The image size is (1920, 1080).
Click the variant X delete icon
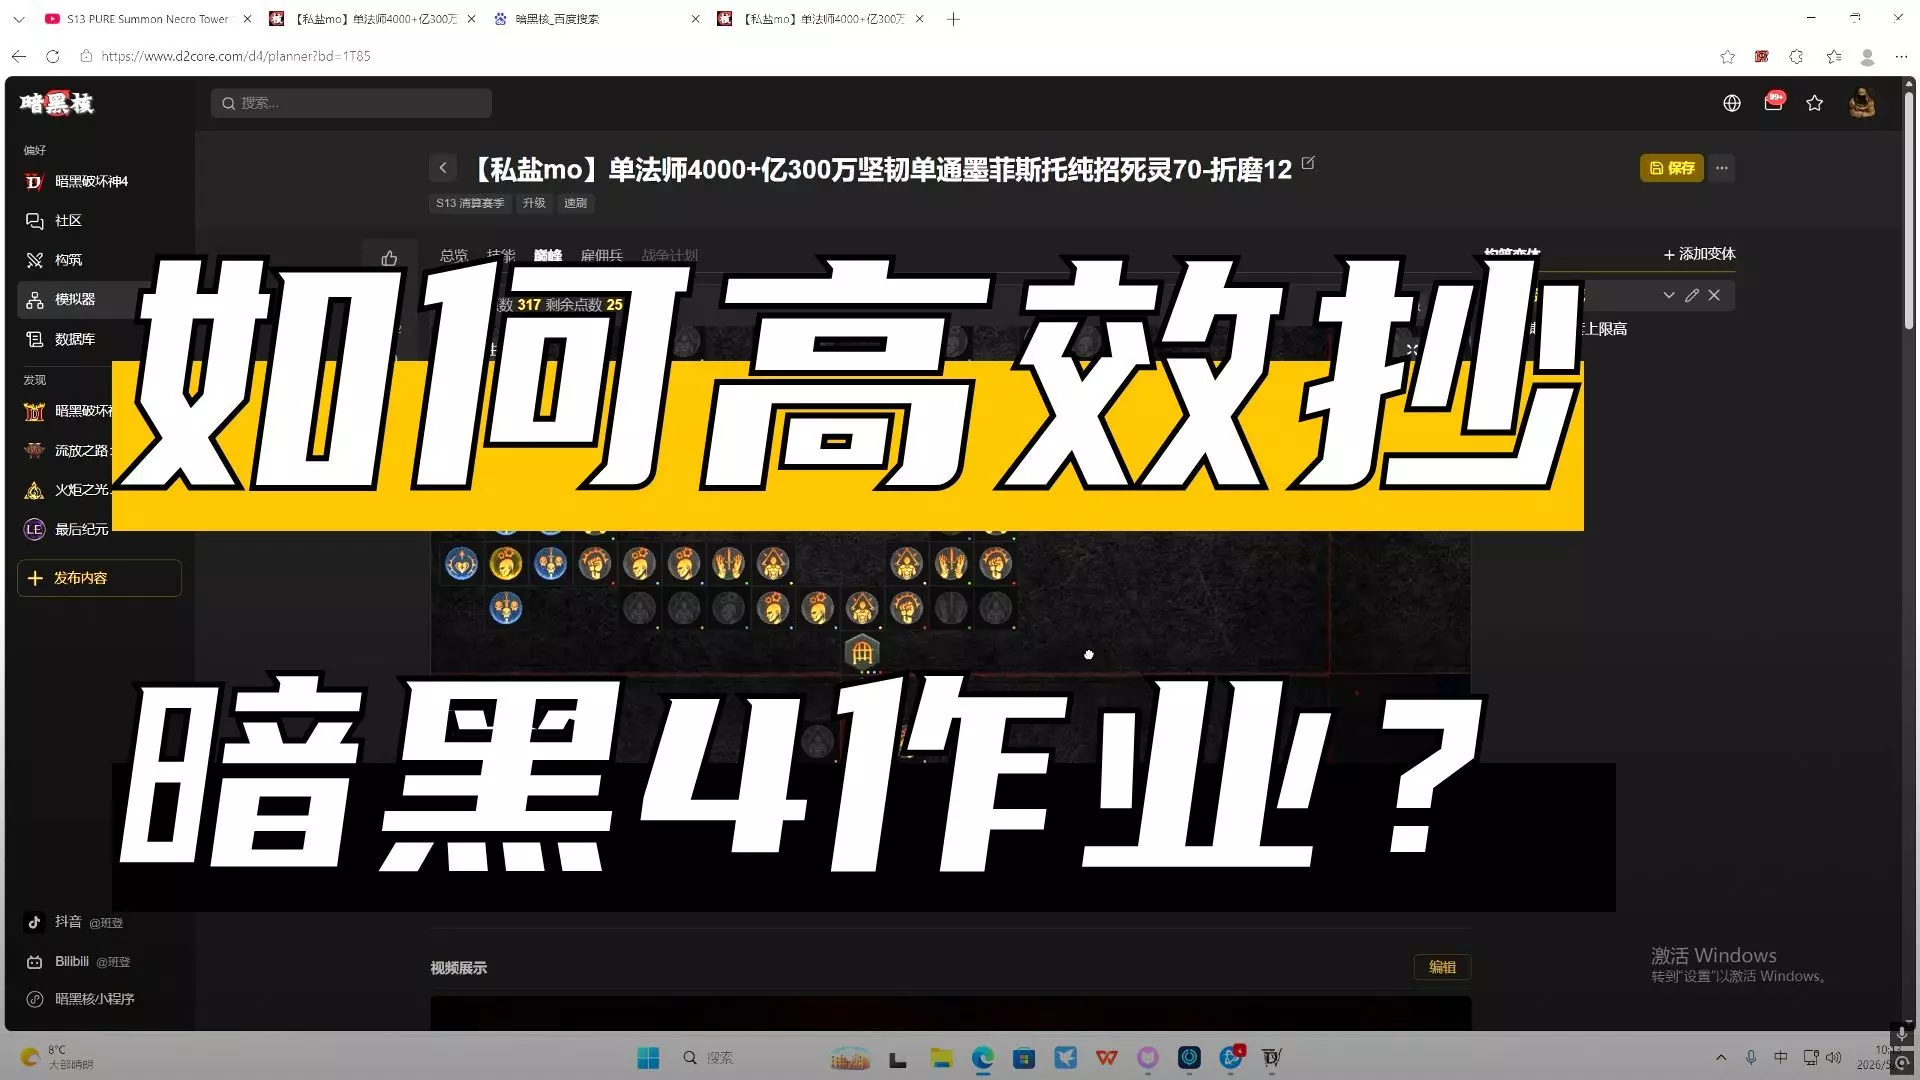tap(1714, 295)
